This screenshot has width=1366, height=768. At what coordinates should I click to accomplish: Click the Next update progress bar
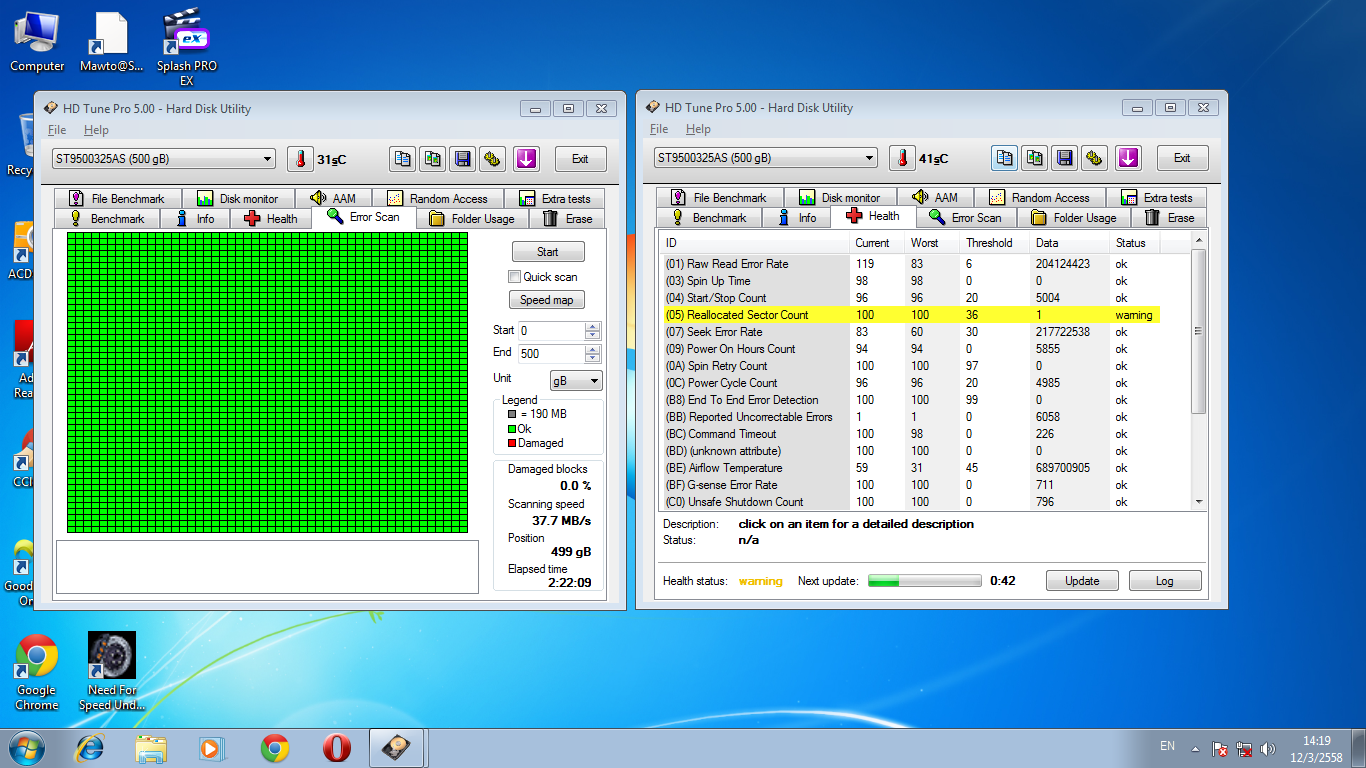tap(924, 581)
